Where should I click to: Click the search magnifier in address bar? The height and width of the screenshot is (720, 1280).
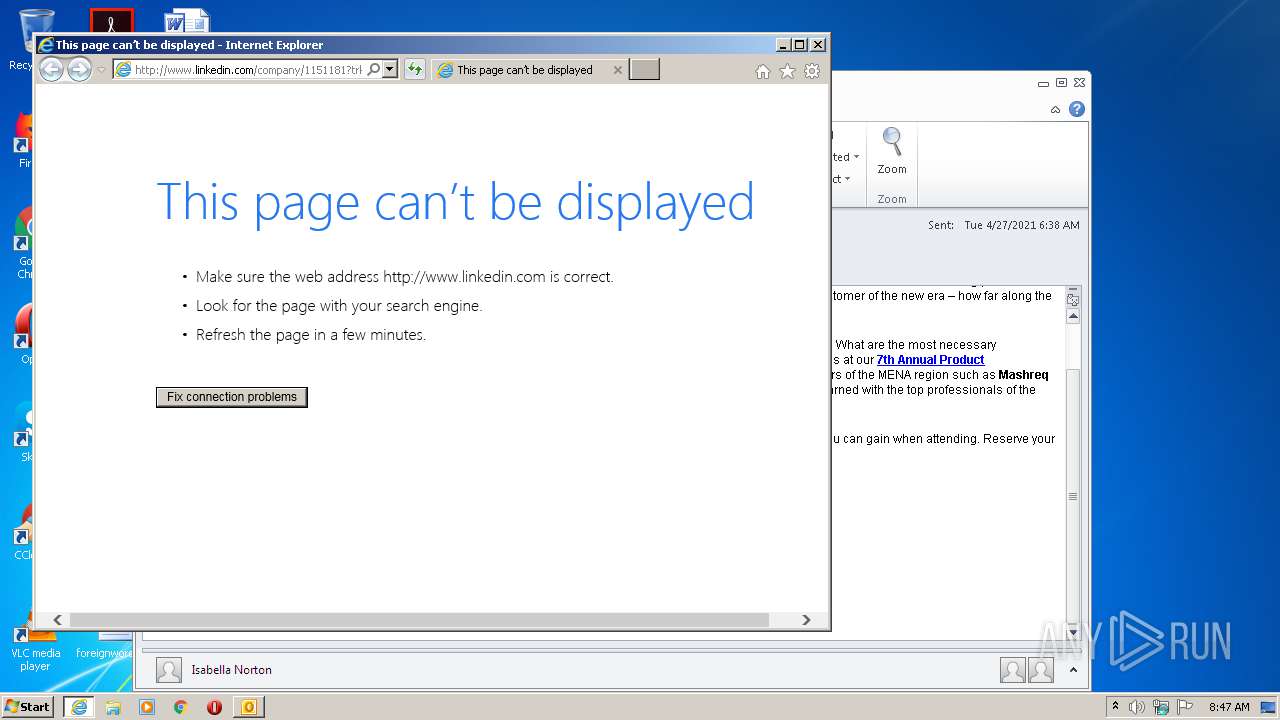tap(374, 69)
